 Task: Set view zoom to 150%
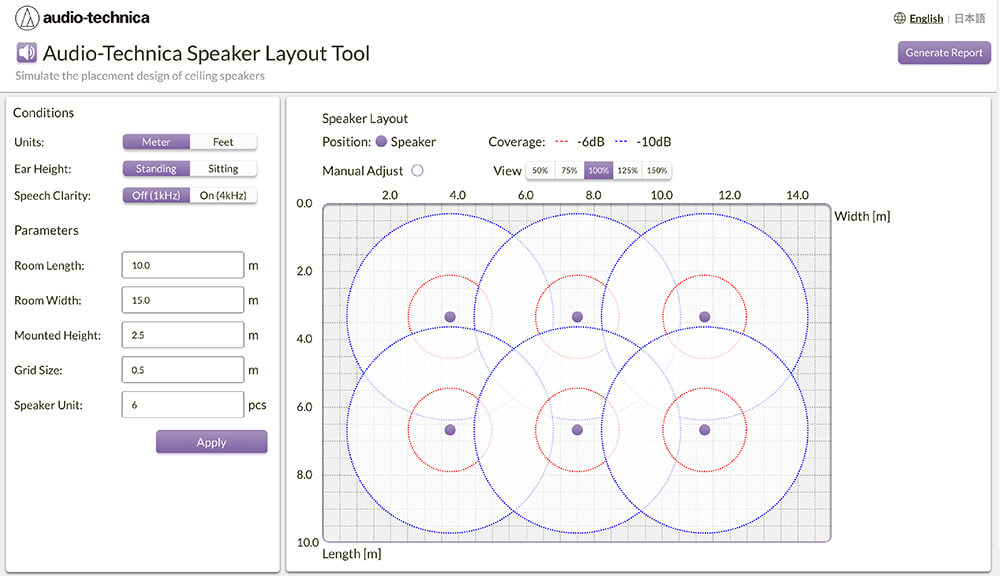click(657, 170)
